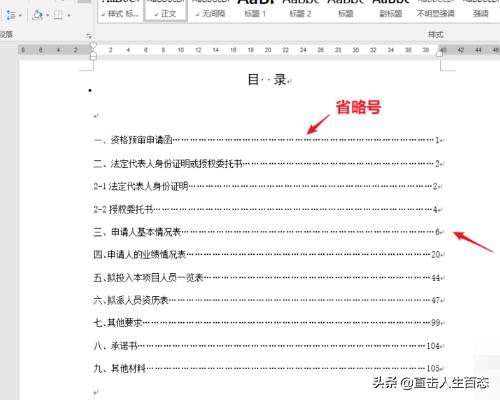
Task: Apply the 标题 1 style
Action: (x=255, y=11)
